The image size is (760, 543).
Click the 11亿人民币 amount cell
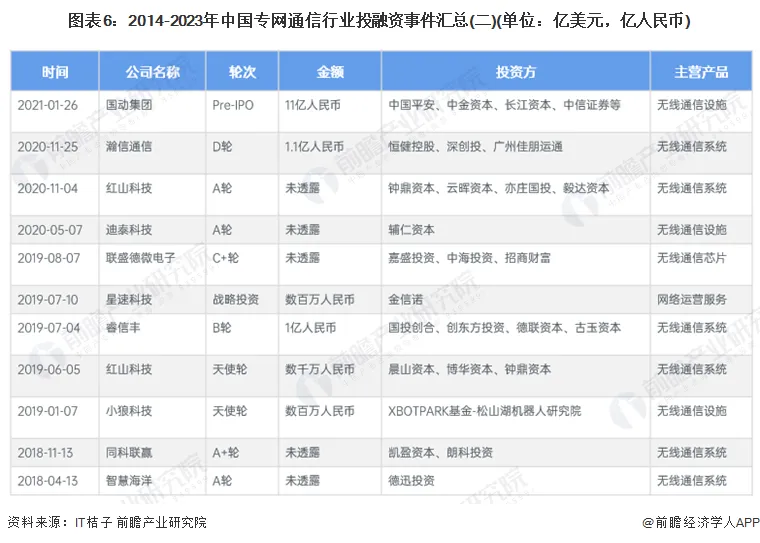313,105
